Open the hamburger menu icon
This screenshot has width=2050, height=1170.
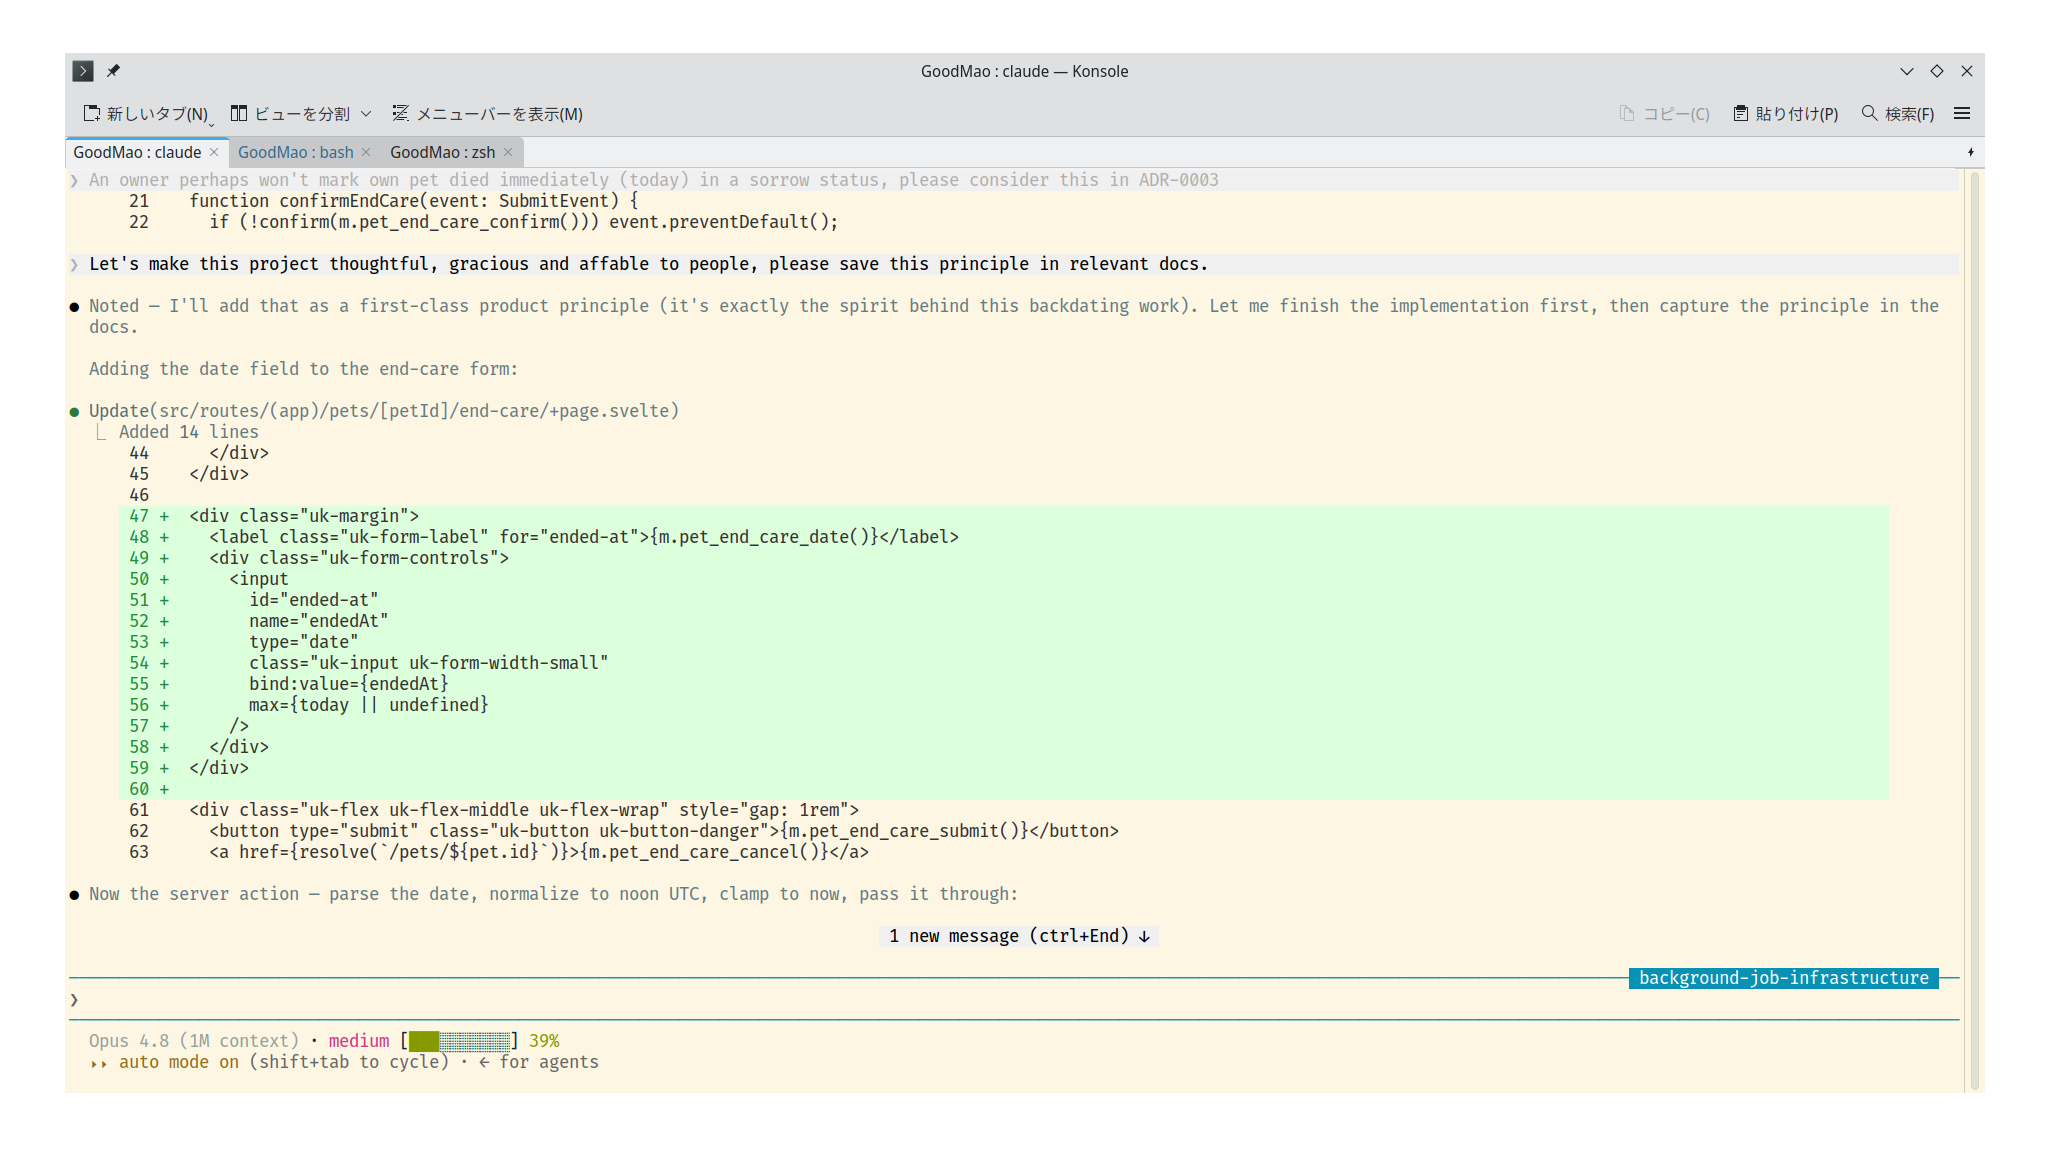tap(1962, 114)
